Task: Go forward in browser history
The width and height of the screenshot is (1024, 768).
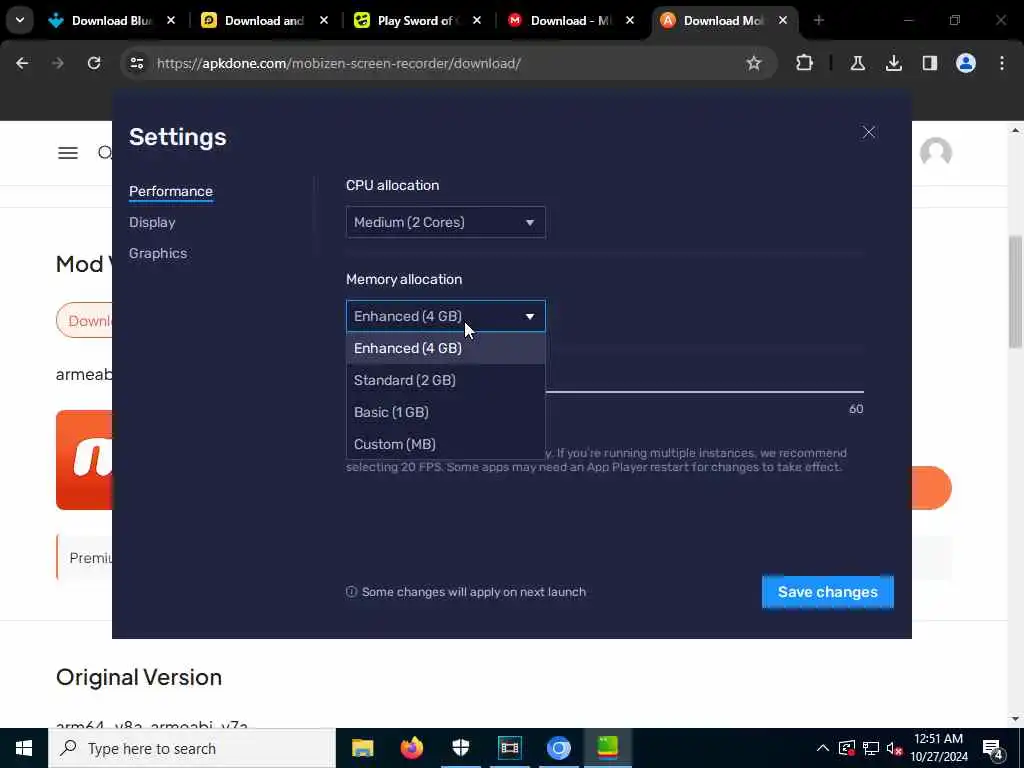Action: pyautogui.click(x=57, y=63)
